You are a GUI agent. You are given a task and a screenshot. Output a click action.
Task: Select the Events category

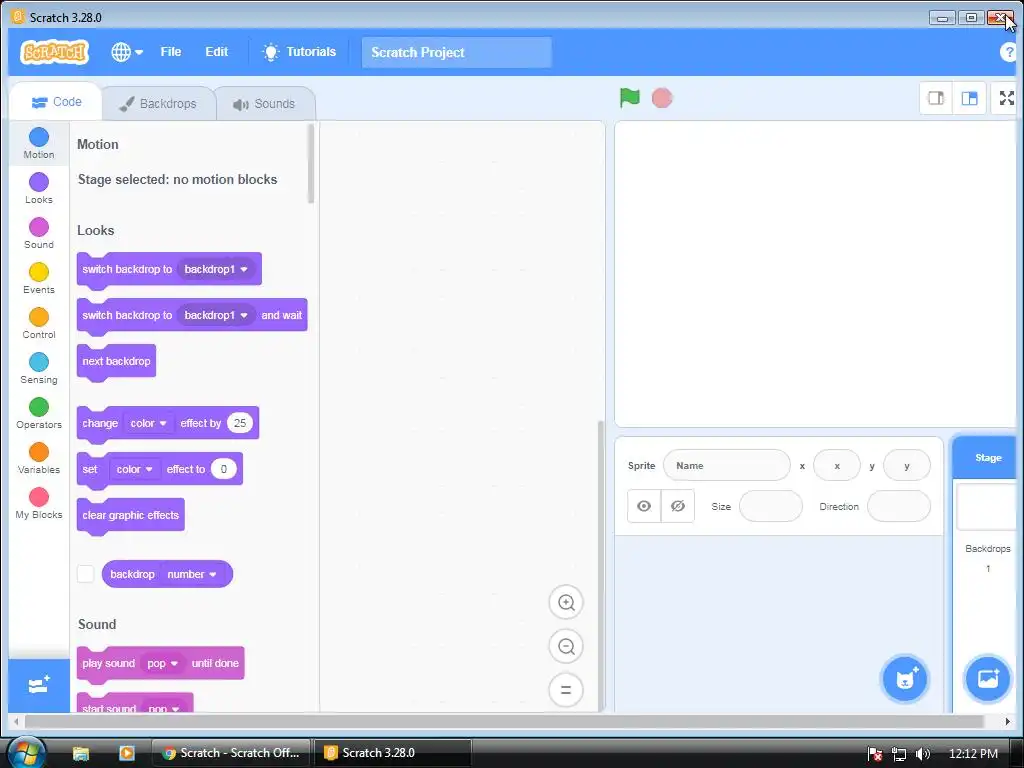tap(39, 278)
